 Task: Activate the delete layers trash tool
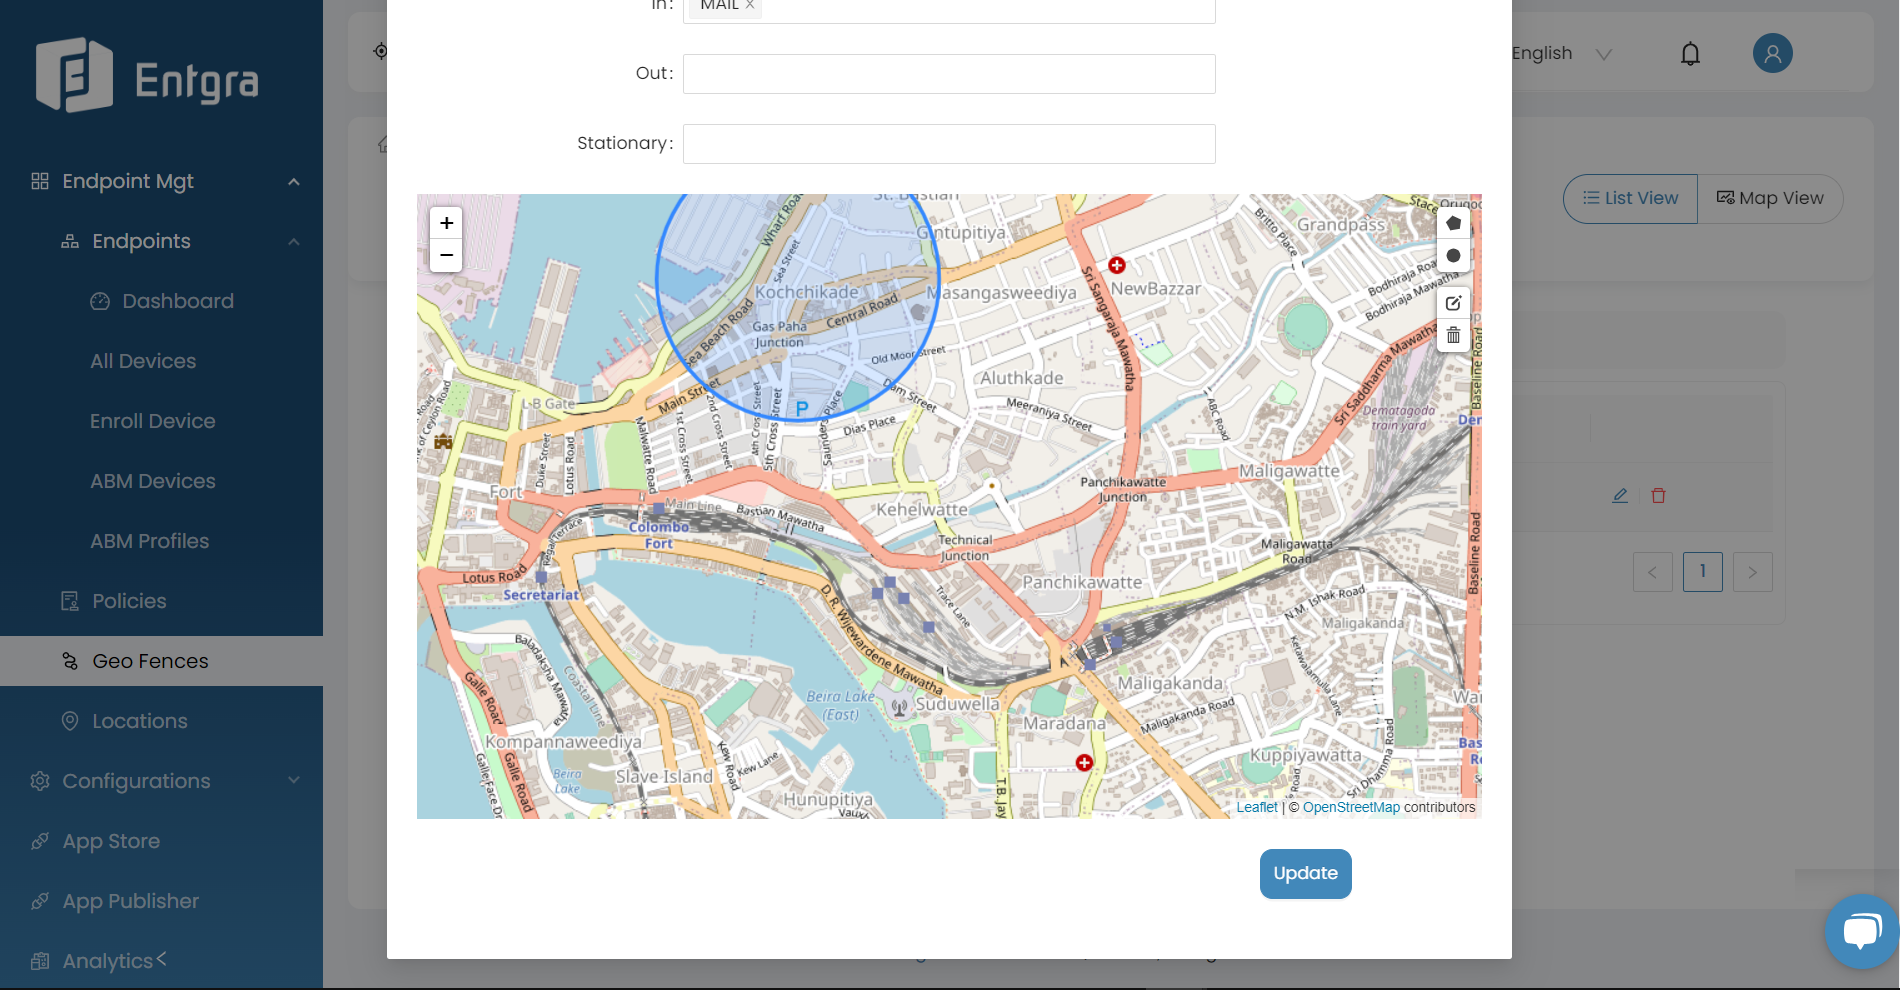[1453, 335]
